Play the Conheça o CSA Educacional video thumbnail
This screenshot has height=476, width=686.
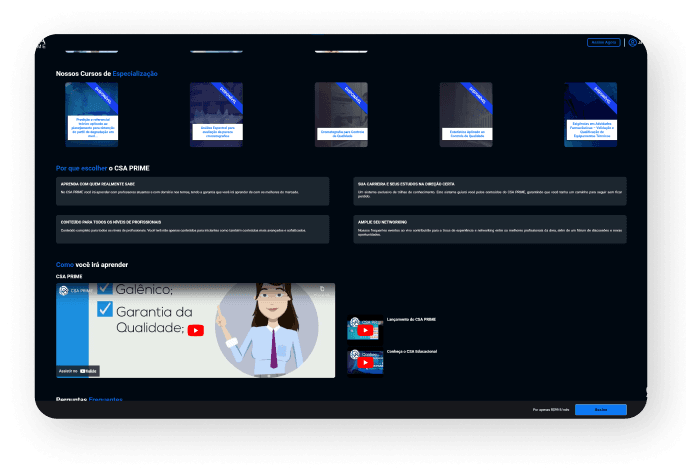(x=365, y=361)
